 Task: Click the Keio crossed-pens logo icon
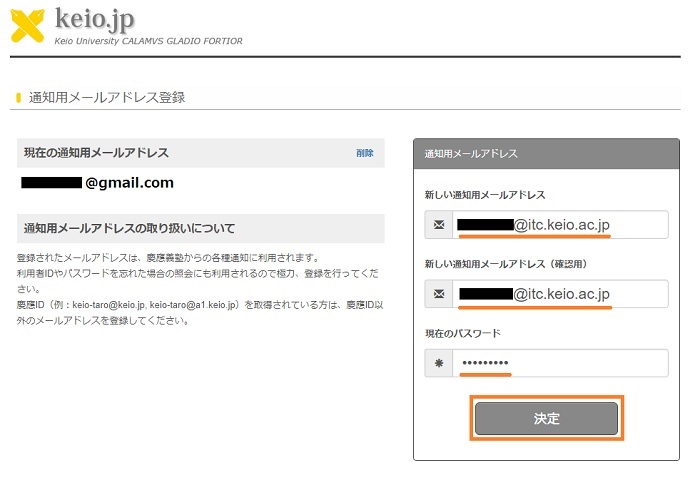pos(27,25)
